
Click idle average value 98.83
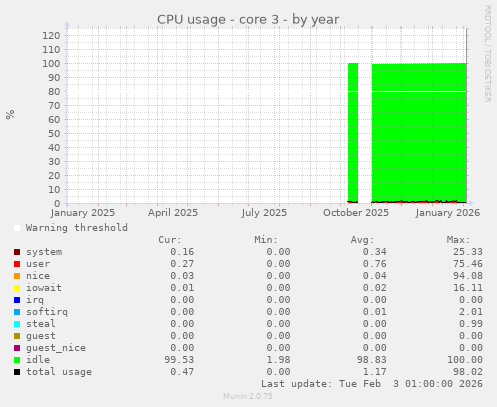[372, 360]
